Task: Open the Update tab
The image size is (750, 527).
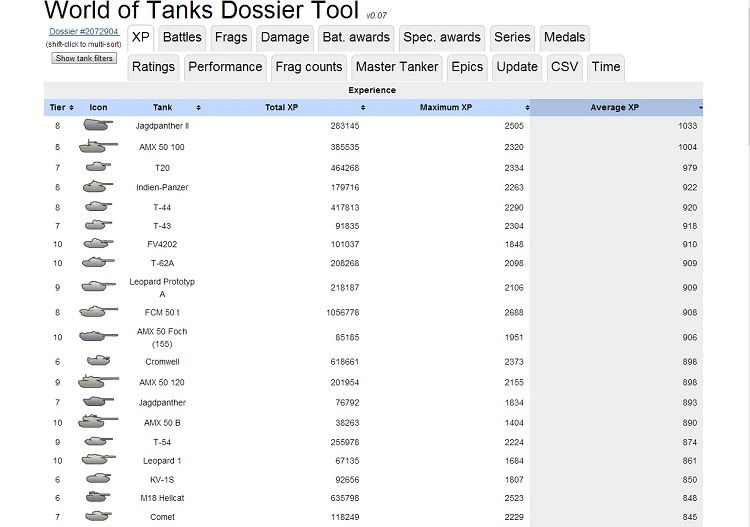Action: (x=517, y=67)
